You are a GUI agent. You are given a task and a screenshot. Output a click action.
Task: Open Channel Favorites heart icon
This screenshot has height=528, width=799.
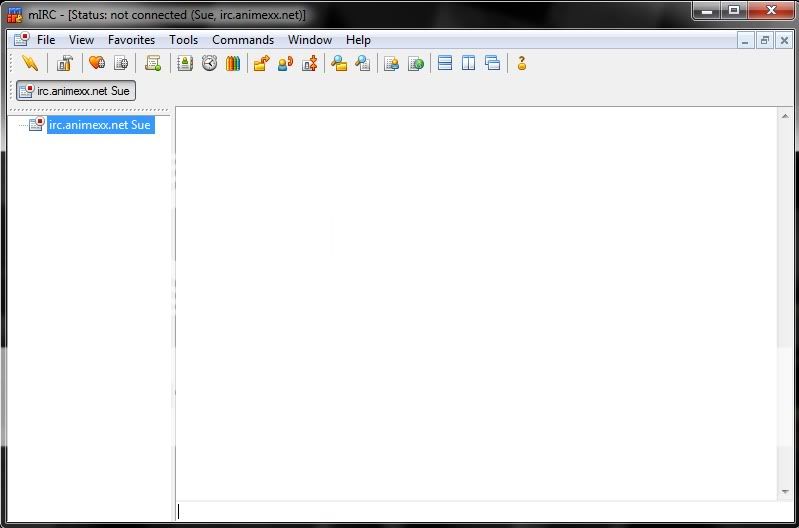(x=96, y=63)
